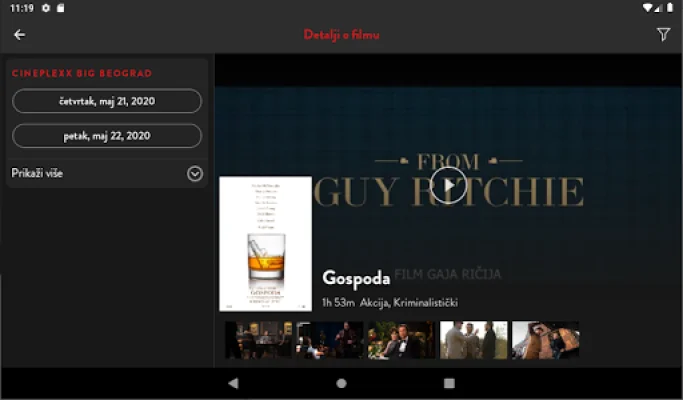The image size is (683, 400).
Task: Tap the Wi-Fi signal status icon
Action: [648, 8]
